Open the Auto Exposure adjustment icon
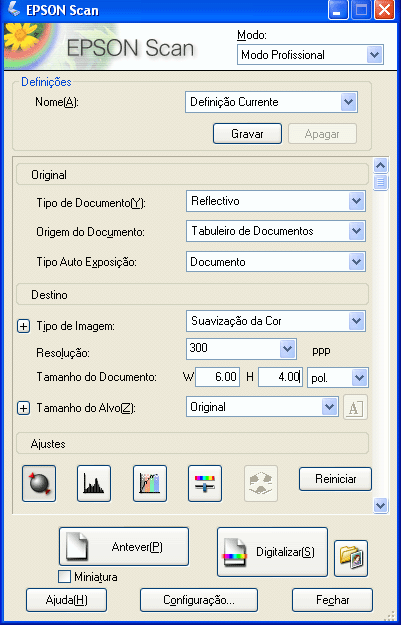The height and width of the screenshot is (625, 401). pos(39,483)
